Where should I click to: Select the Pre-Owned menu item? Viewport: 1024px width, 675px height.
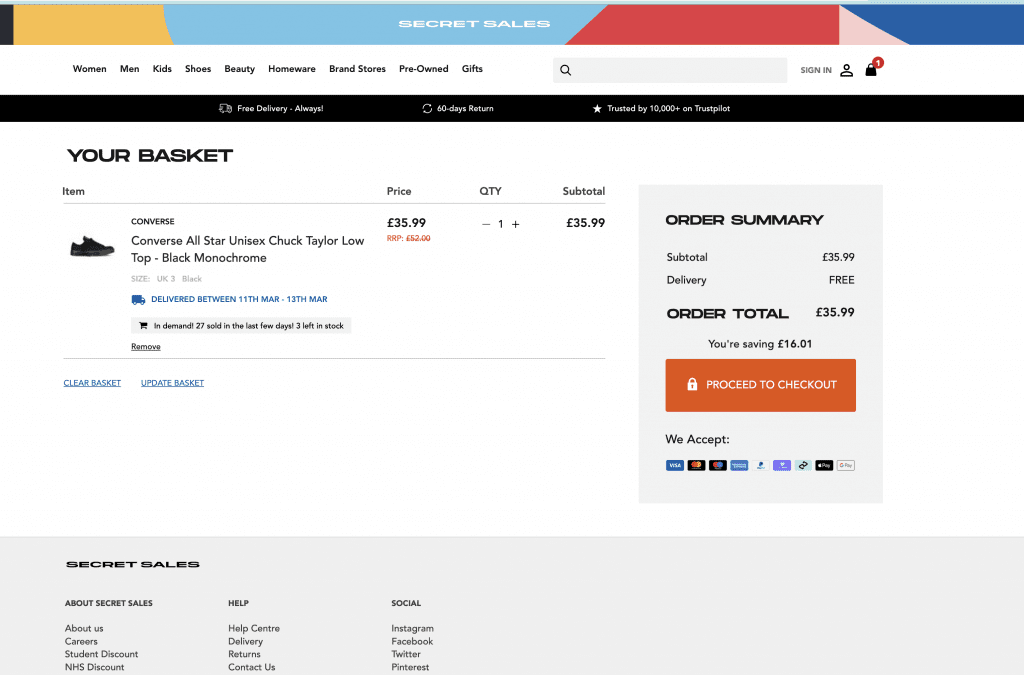tap(424, 69)
